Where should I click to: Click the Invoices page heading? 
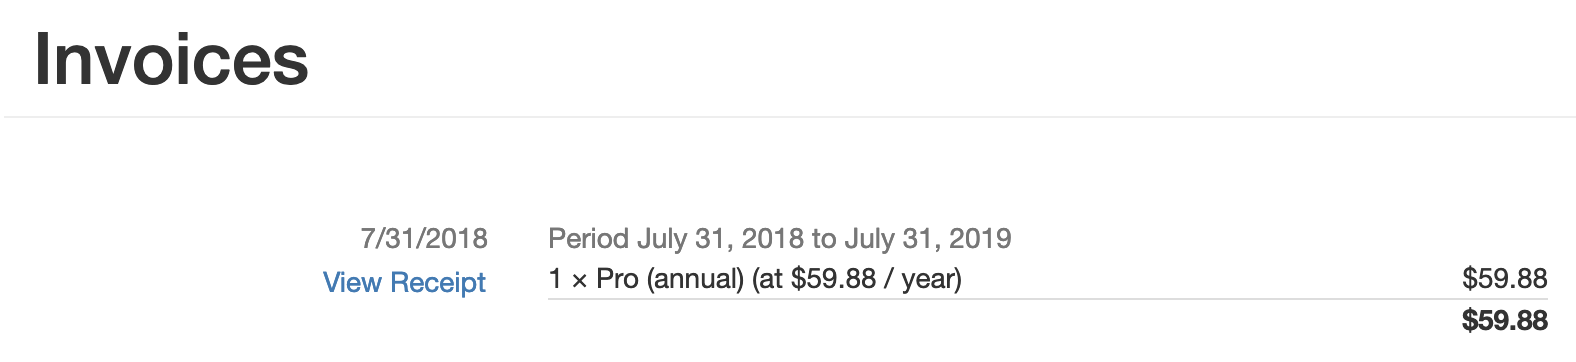pyautogui.click(x=171, y=59)
